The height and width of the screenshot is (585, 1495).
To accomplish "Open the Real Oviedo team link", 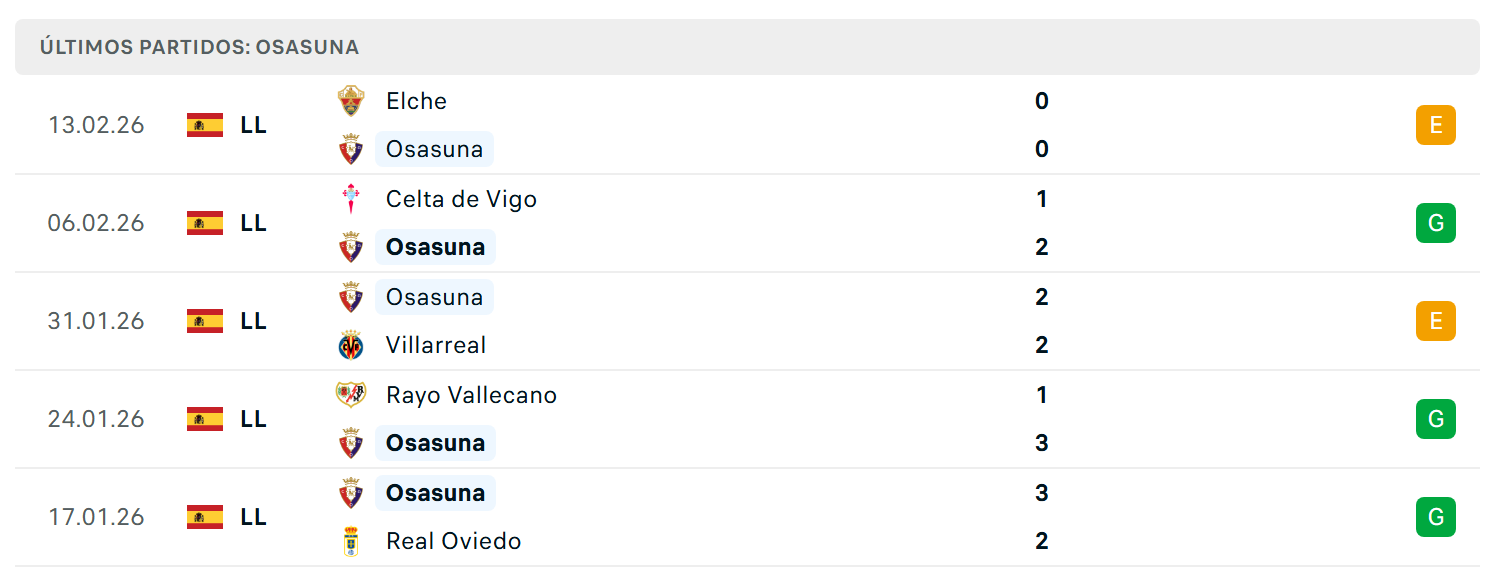I will click(454, 541).
